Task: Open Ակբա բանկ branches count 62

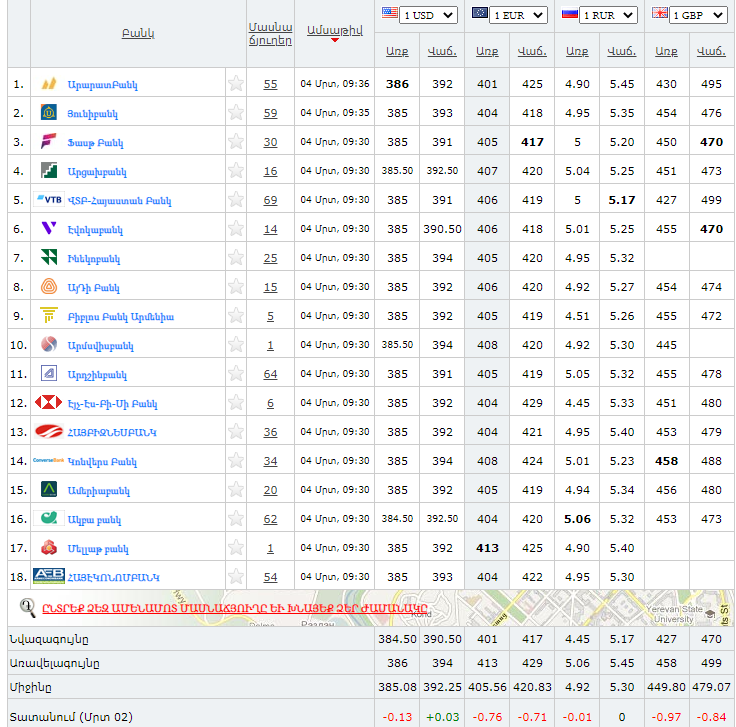Action: tap(270, 519)
